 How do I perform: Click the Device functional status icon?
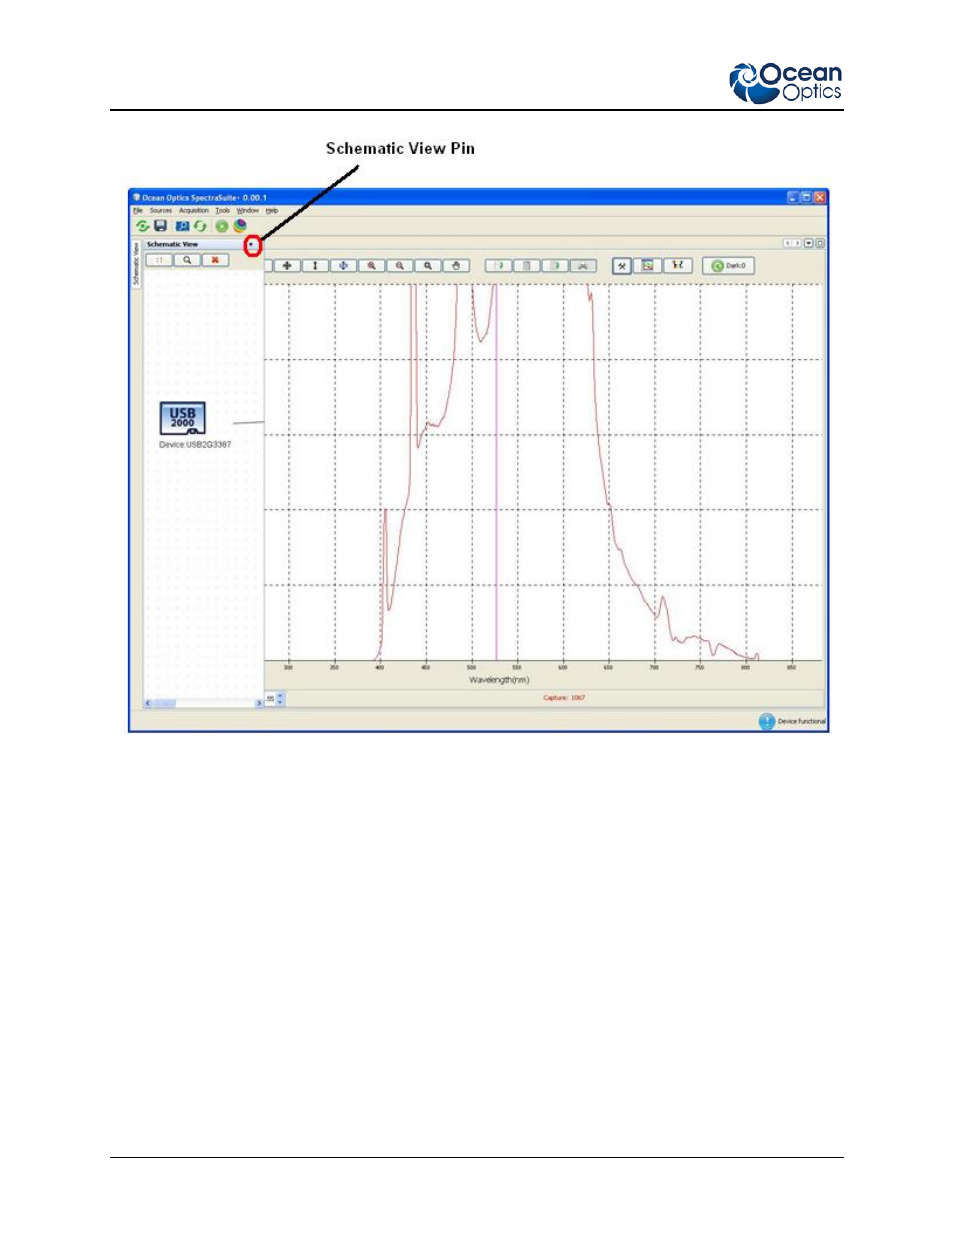tap(767, 721)
